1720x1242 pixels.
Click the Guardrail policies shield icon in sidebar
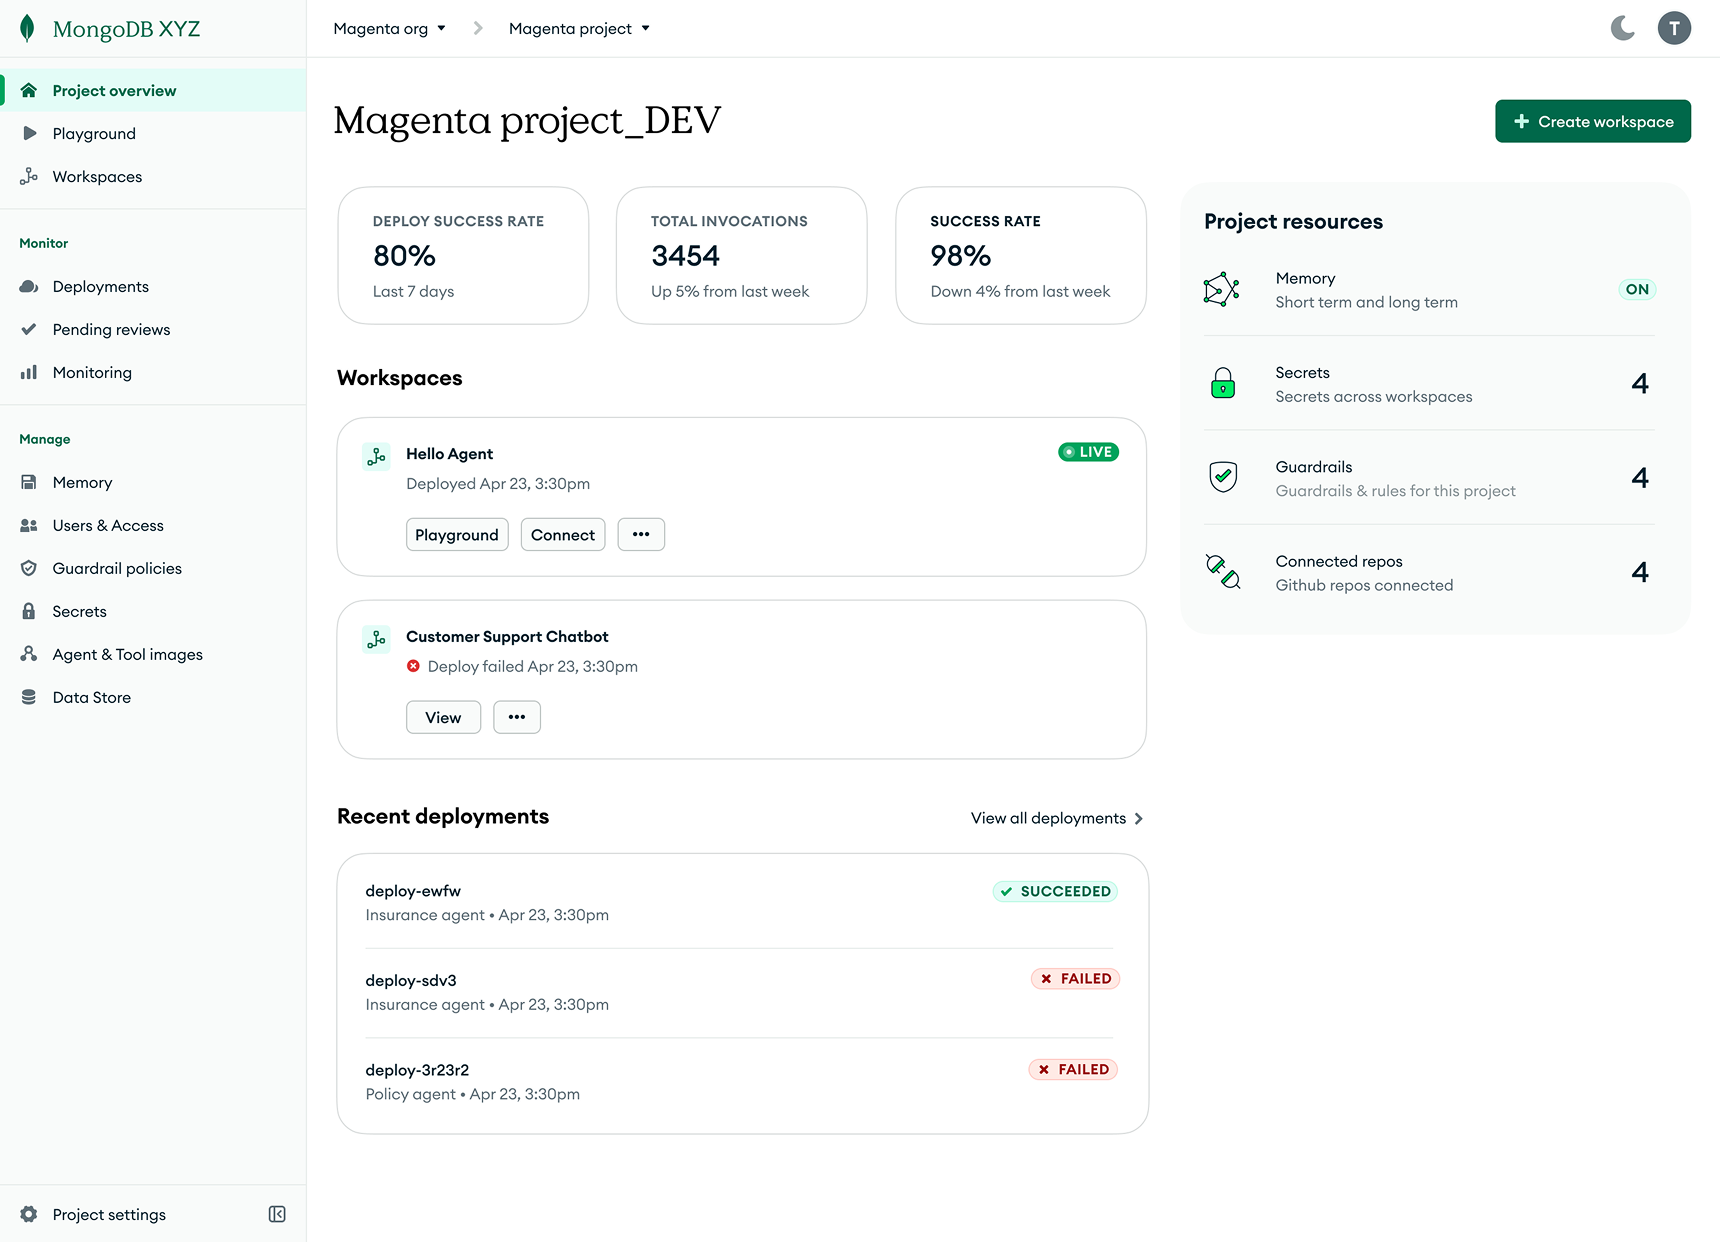[29, 568]
